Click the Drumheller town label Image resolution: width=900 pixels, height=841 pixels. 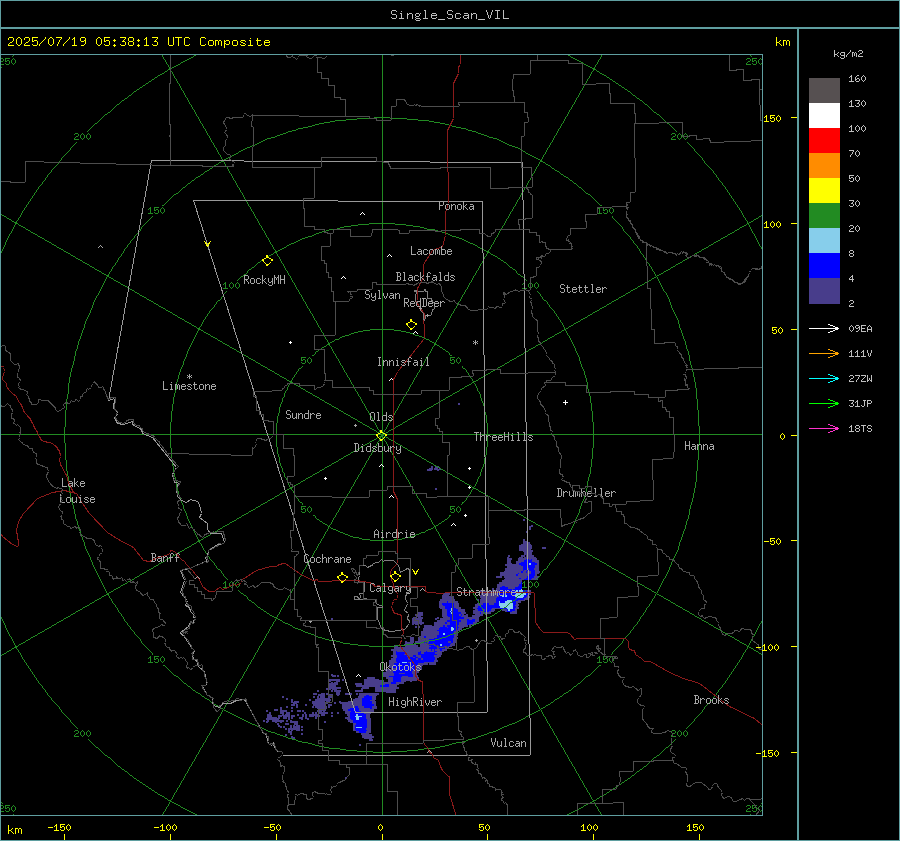(586, 493)
